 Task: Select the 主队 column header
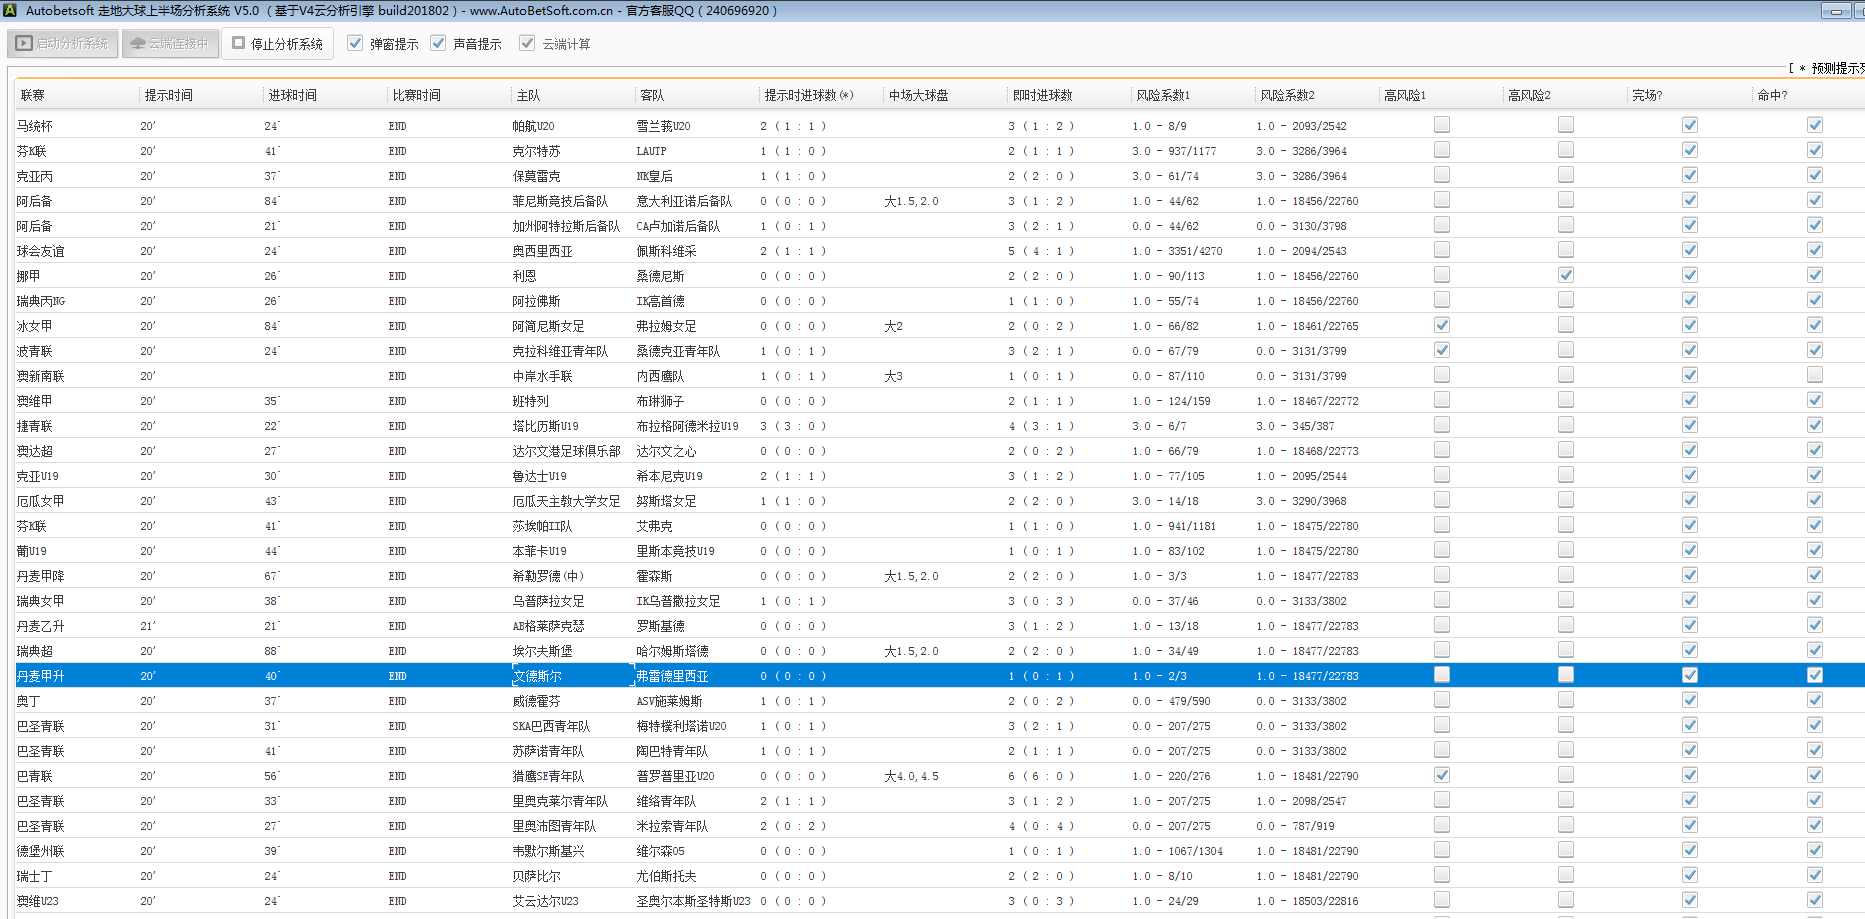pos(528,95)
